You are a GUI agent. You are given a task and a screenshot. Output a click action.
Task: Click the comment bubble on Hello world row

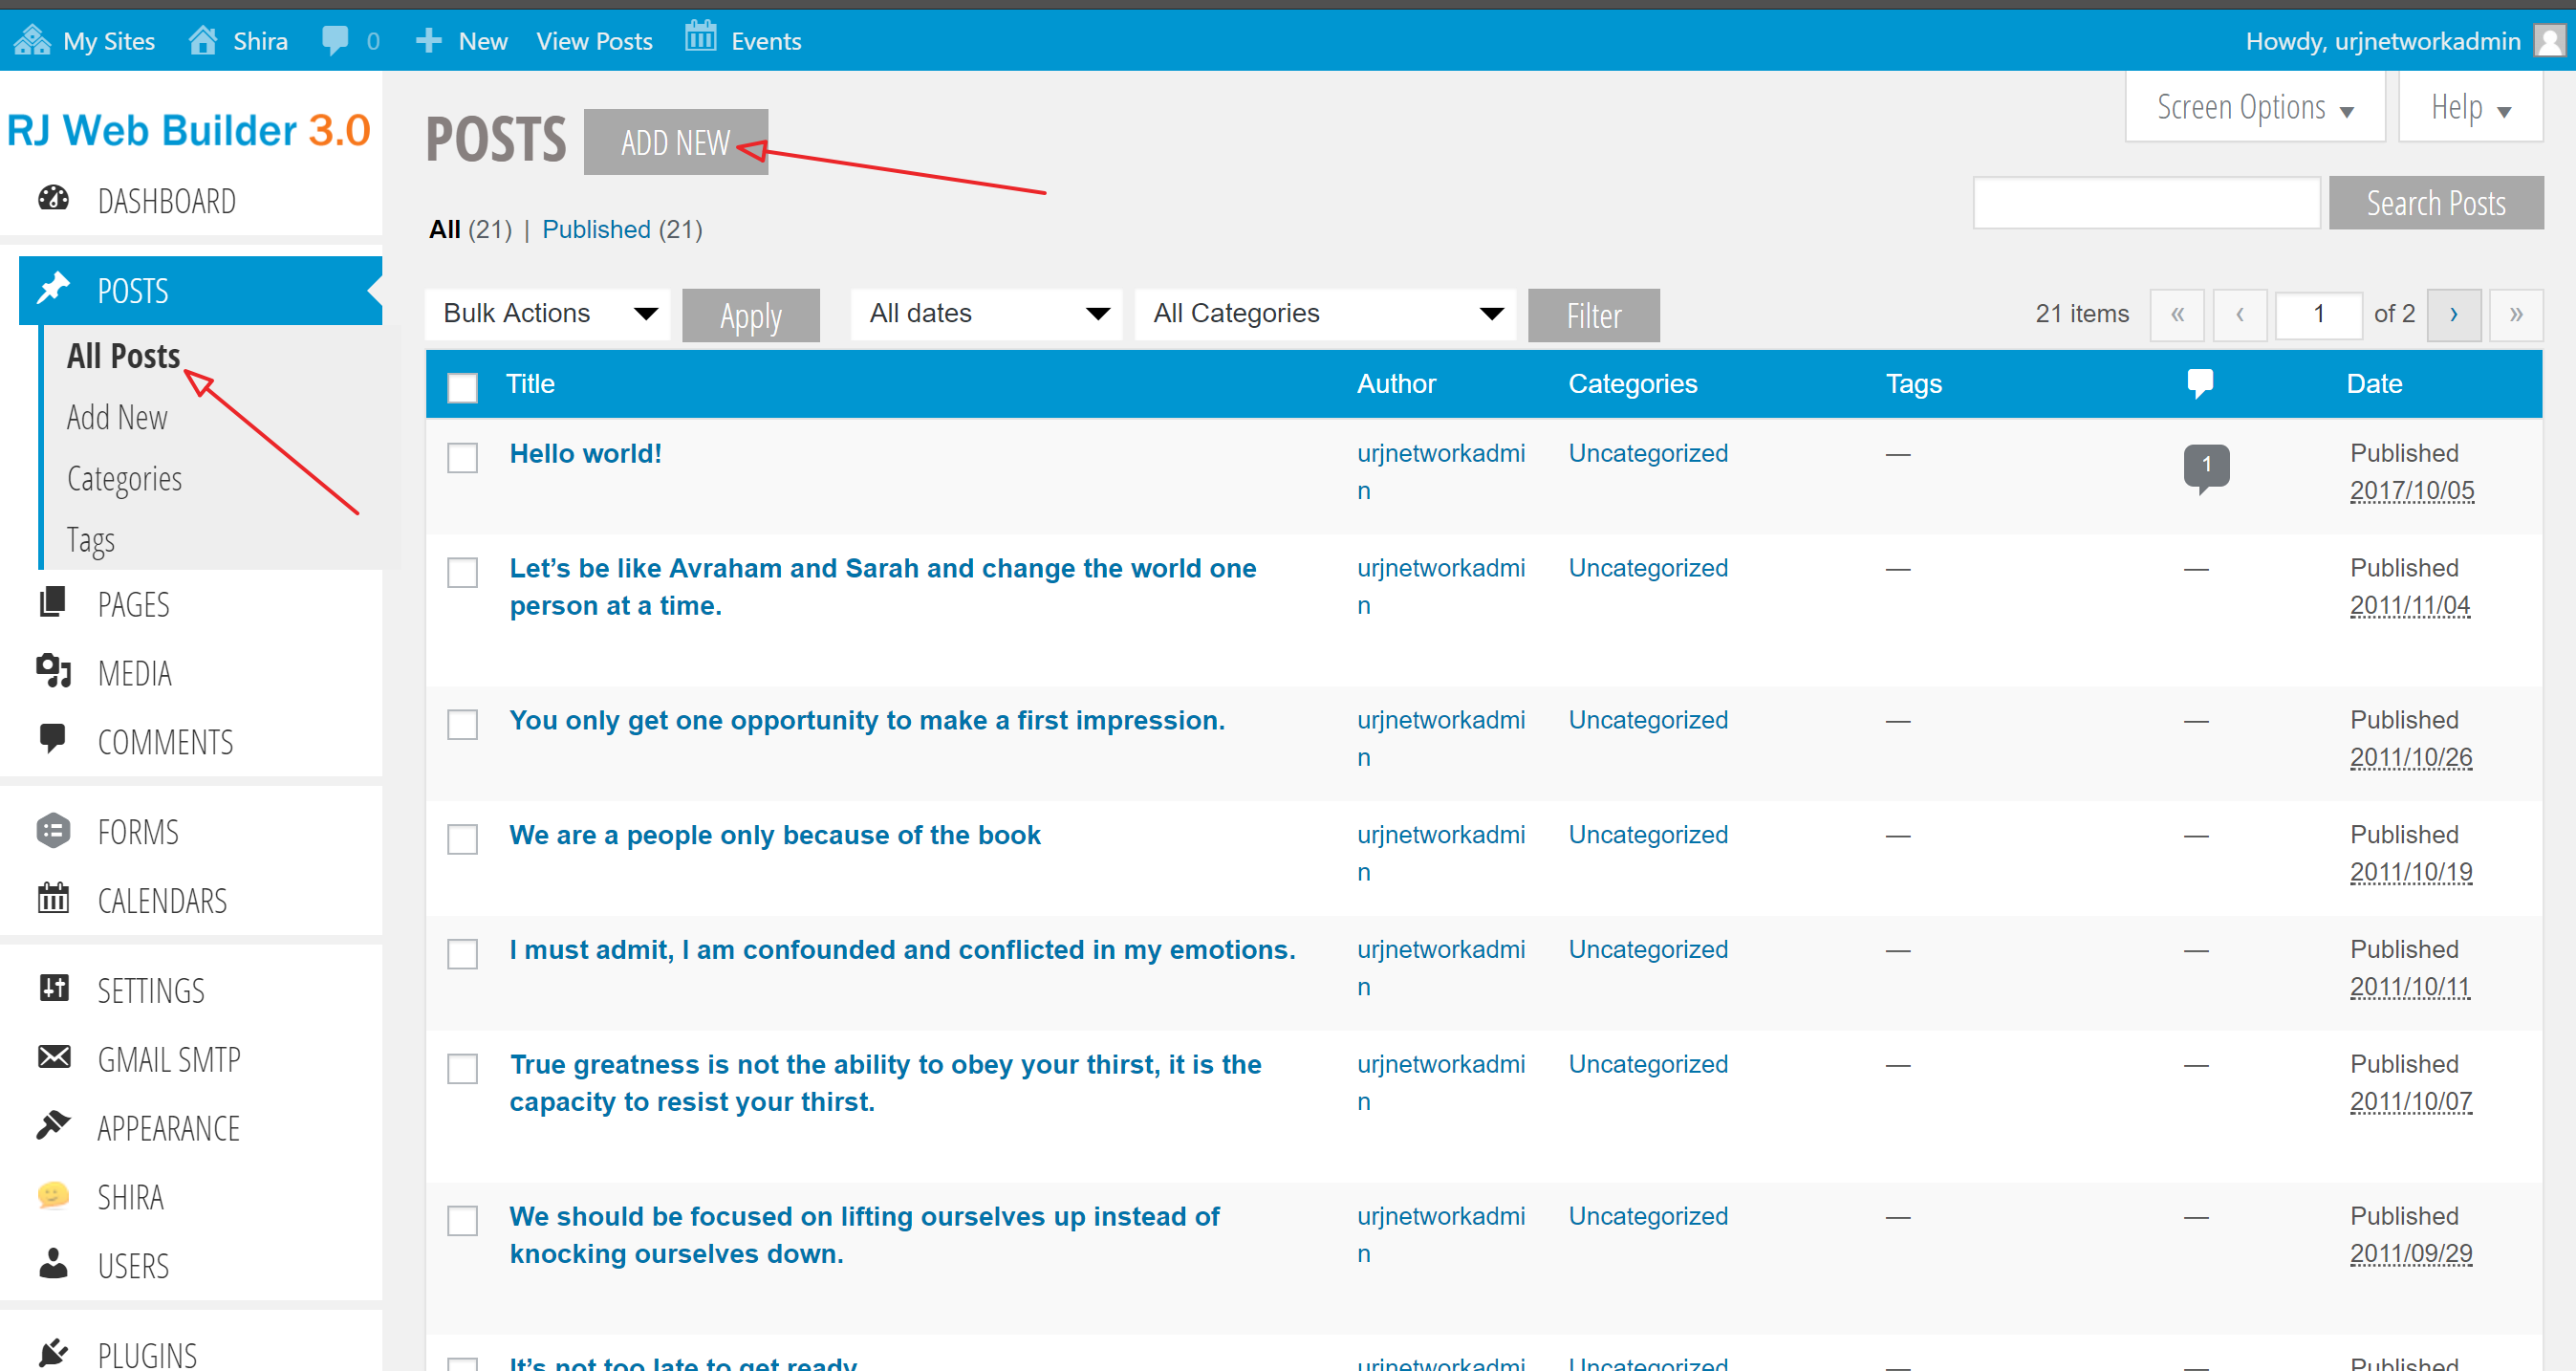(2205, 465)
